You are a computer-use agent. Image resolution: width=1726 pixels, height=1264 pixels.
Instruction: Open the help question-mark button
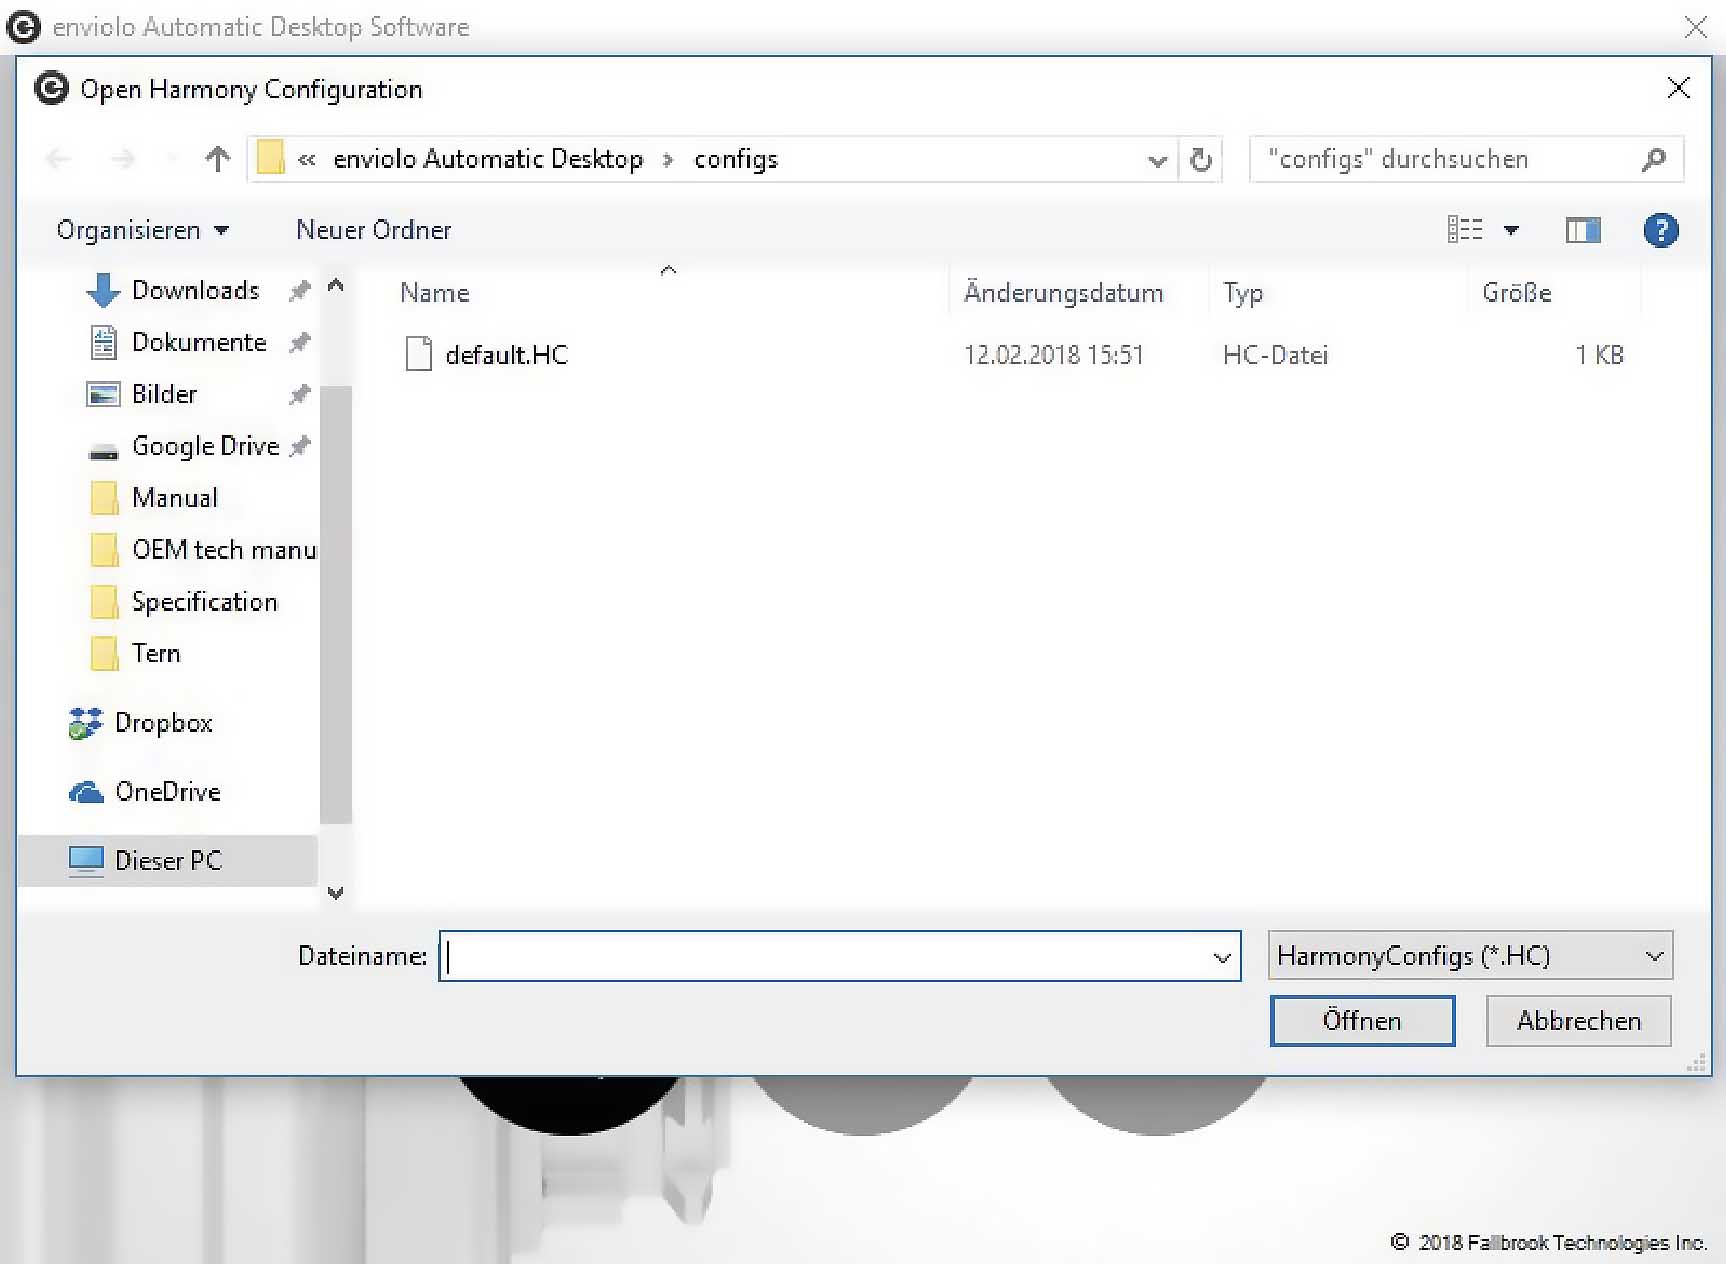point(1660,231)
